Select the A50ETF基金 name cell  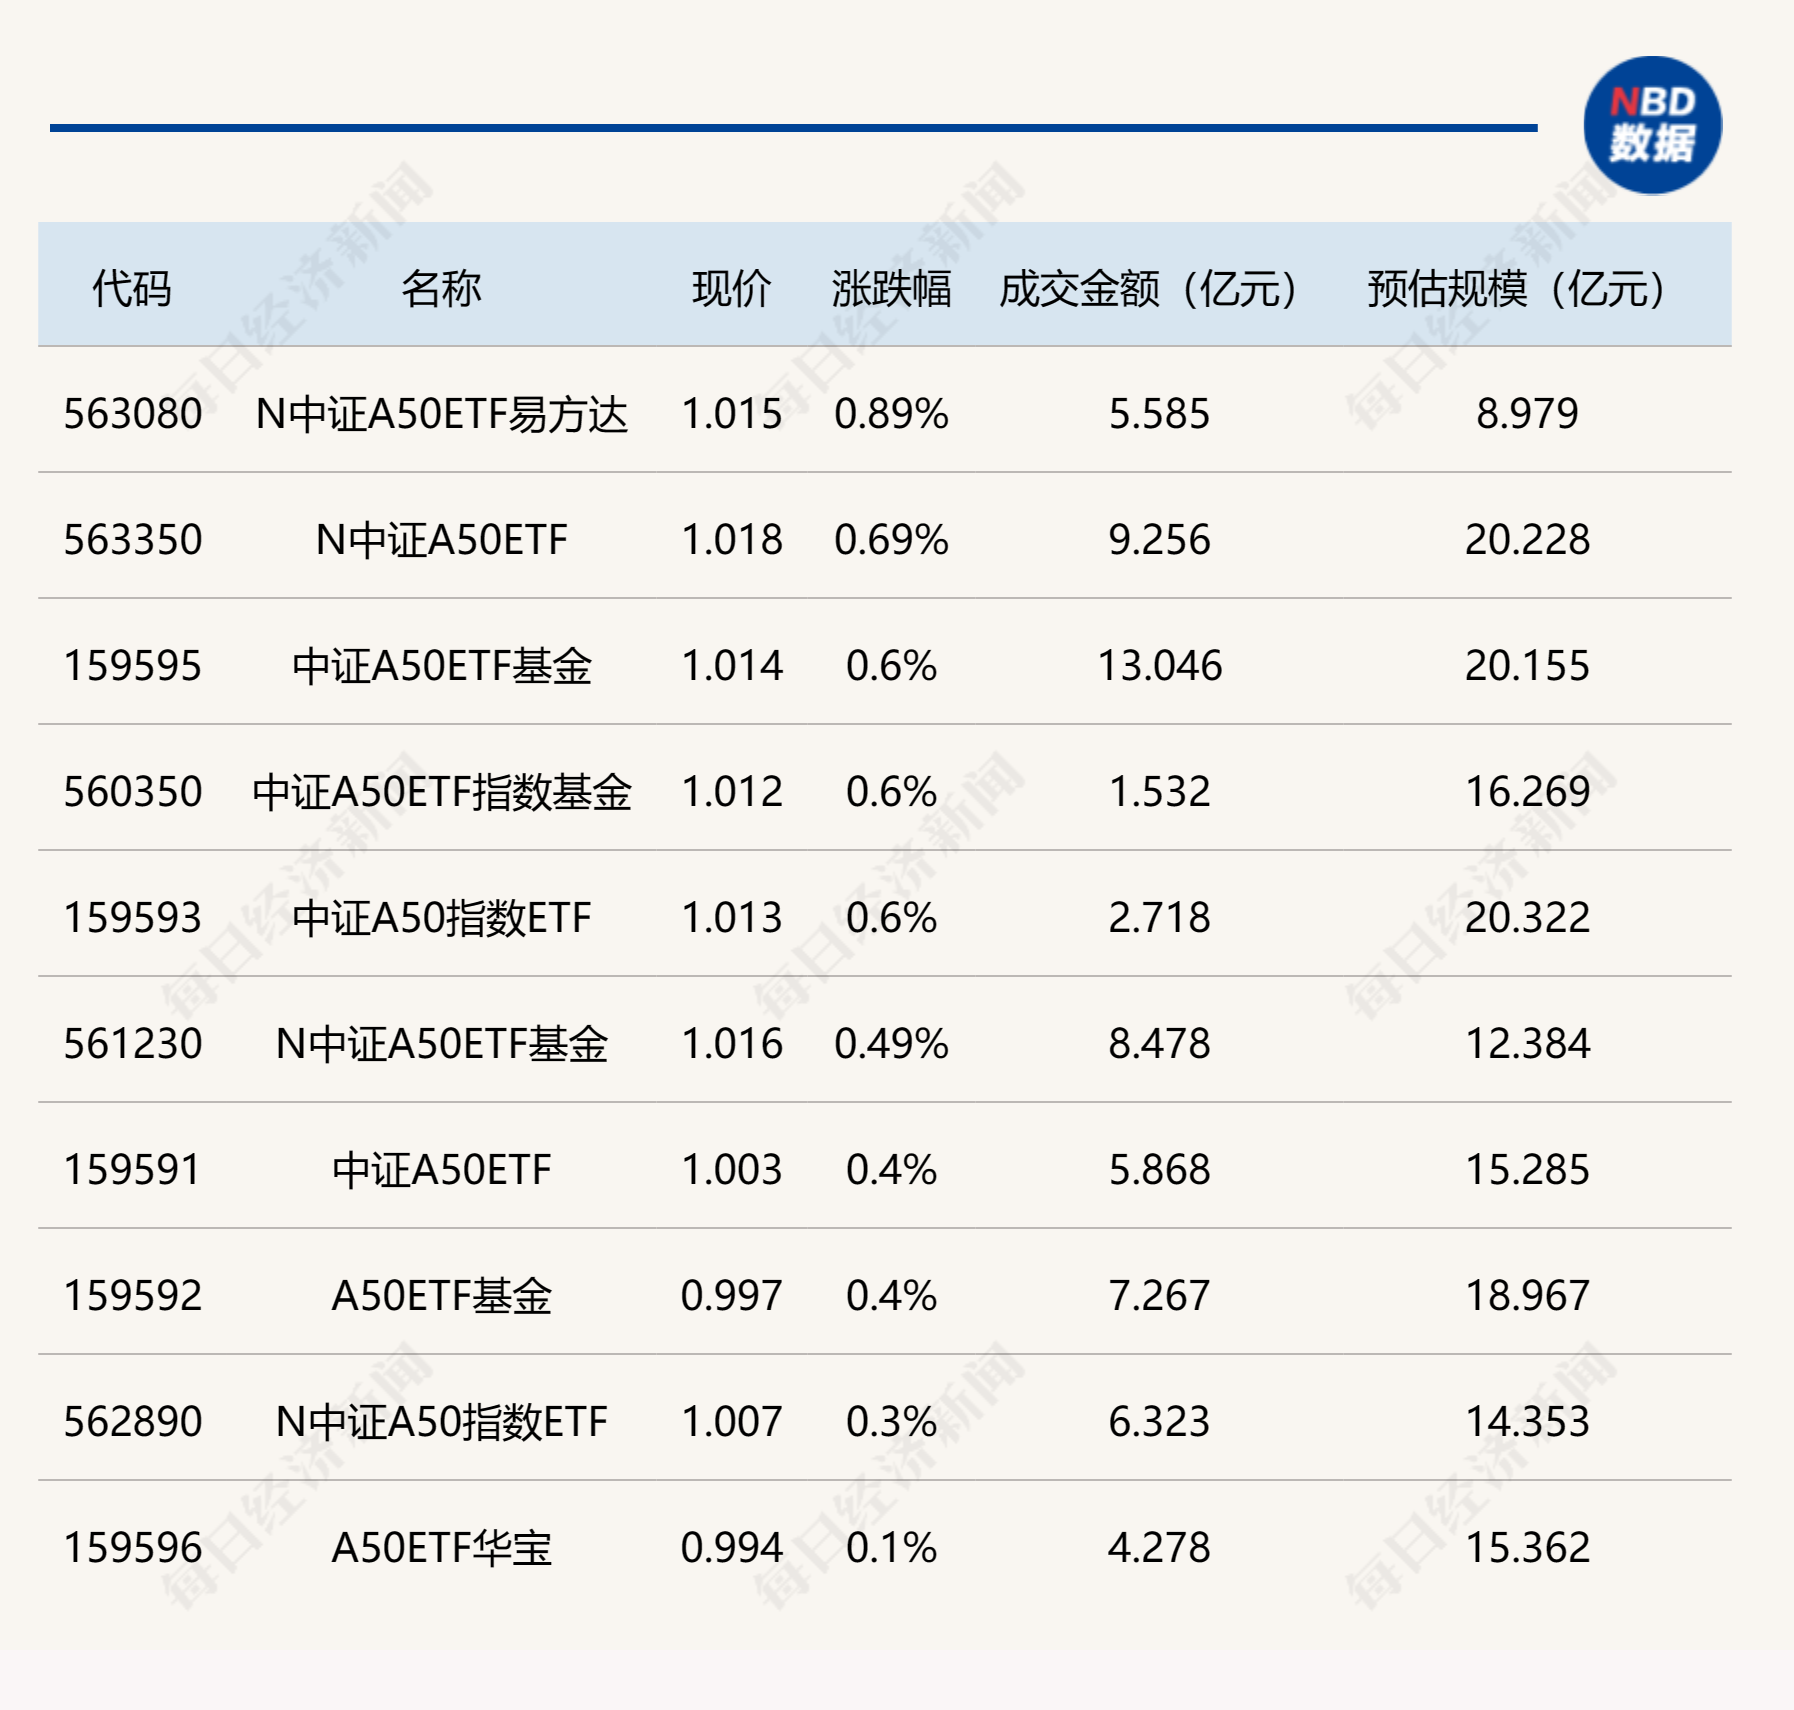[x=441, y=1296]
